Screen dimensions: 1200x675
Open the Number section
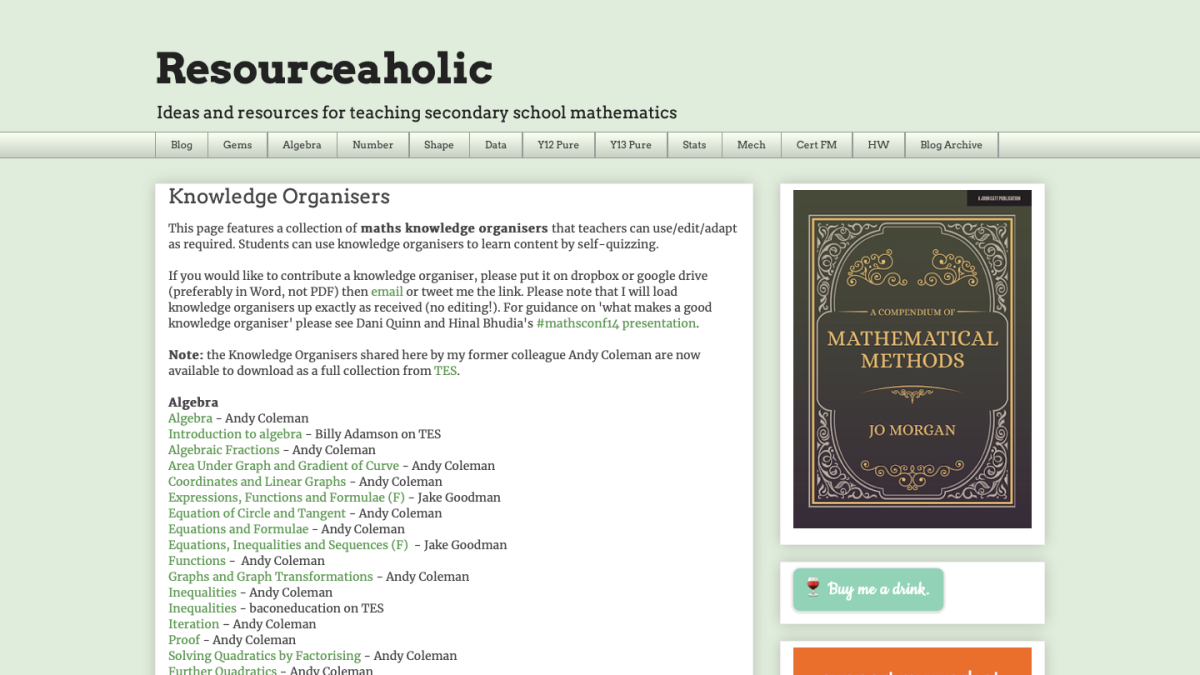click(372, 144)
